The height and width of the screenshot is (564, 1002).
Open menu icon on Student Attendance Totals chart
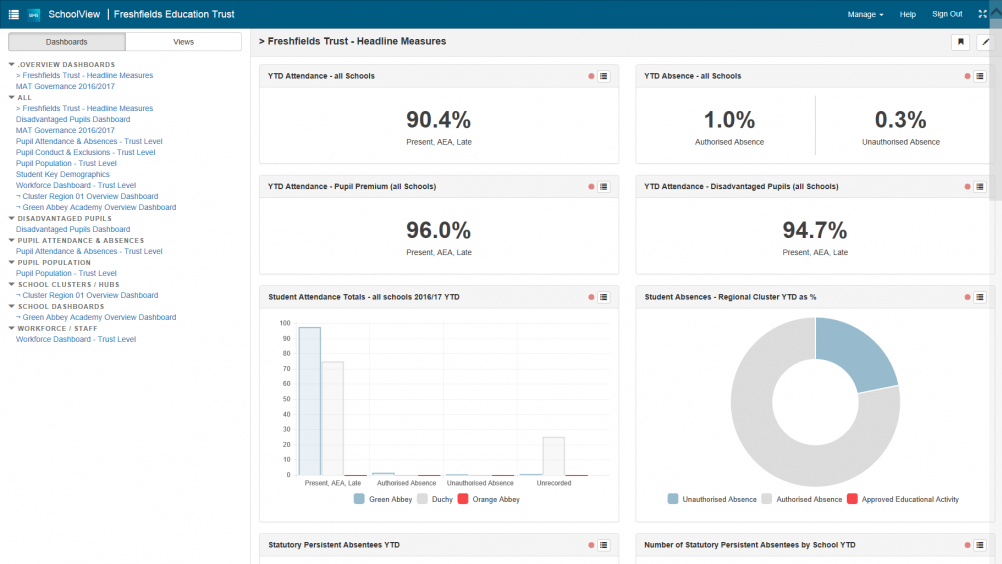pyautogui.click(x=603, y=297)
